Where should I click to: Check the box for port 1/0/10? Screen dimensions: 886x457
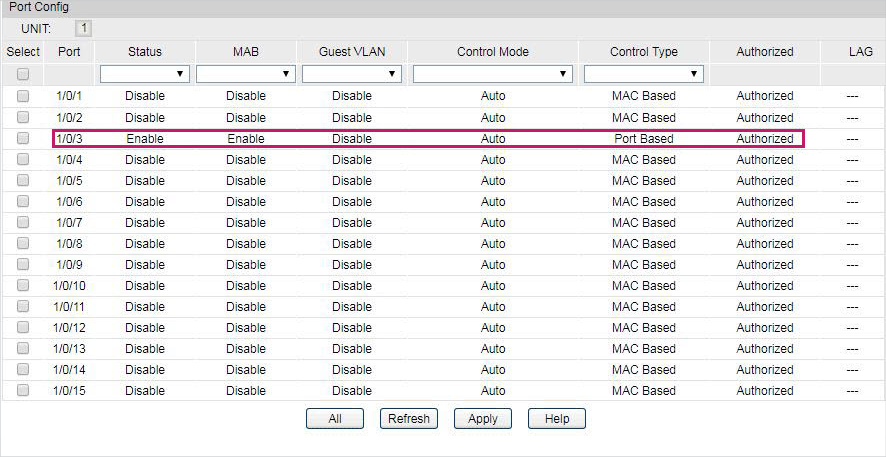(x=23, y=285)
